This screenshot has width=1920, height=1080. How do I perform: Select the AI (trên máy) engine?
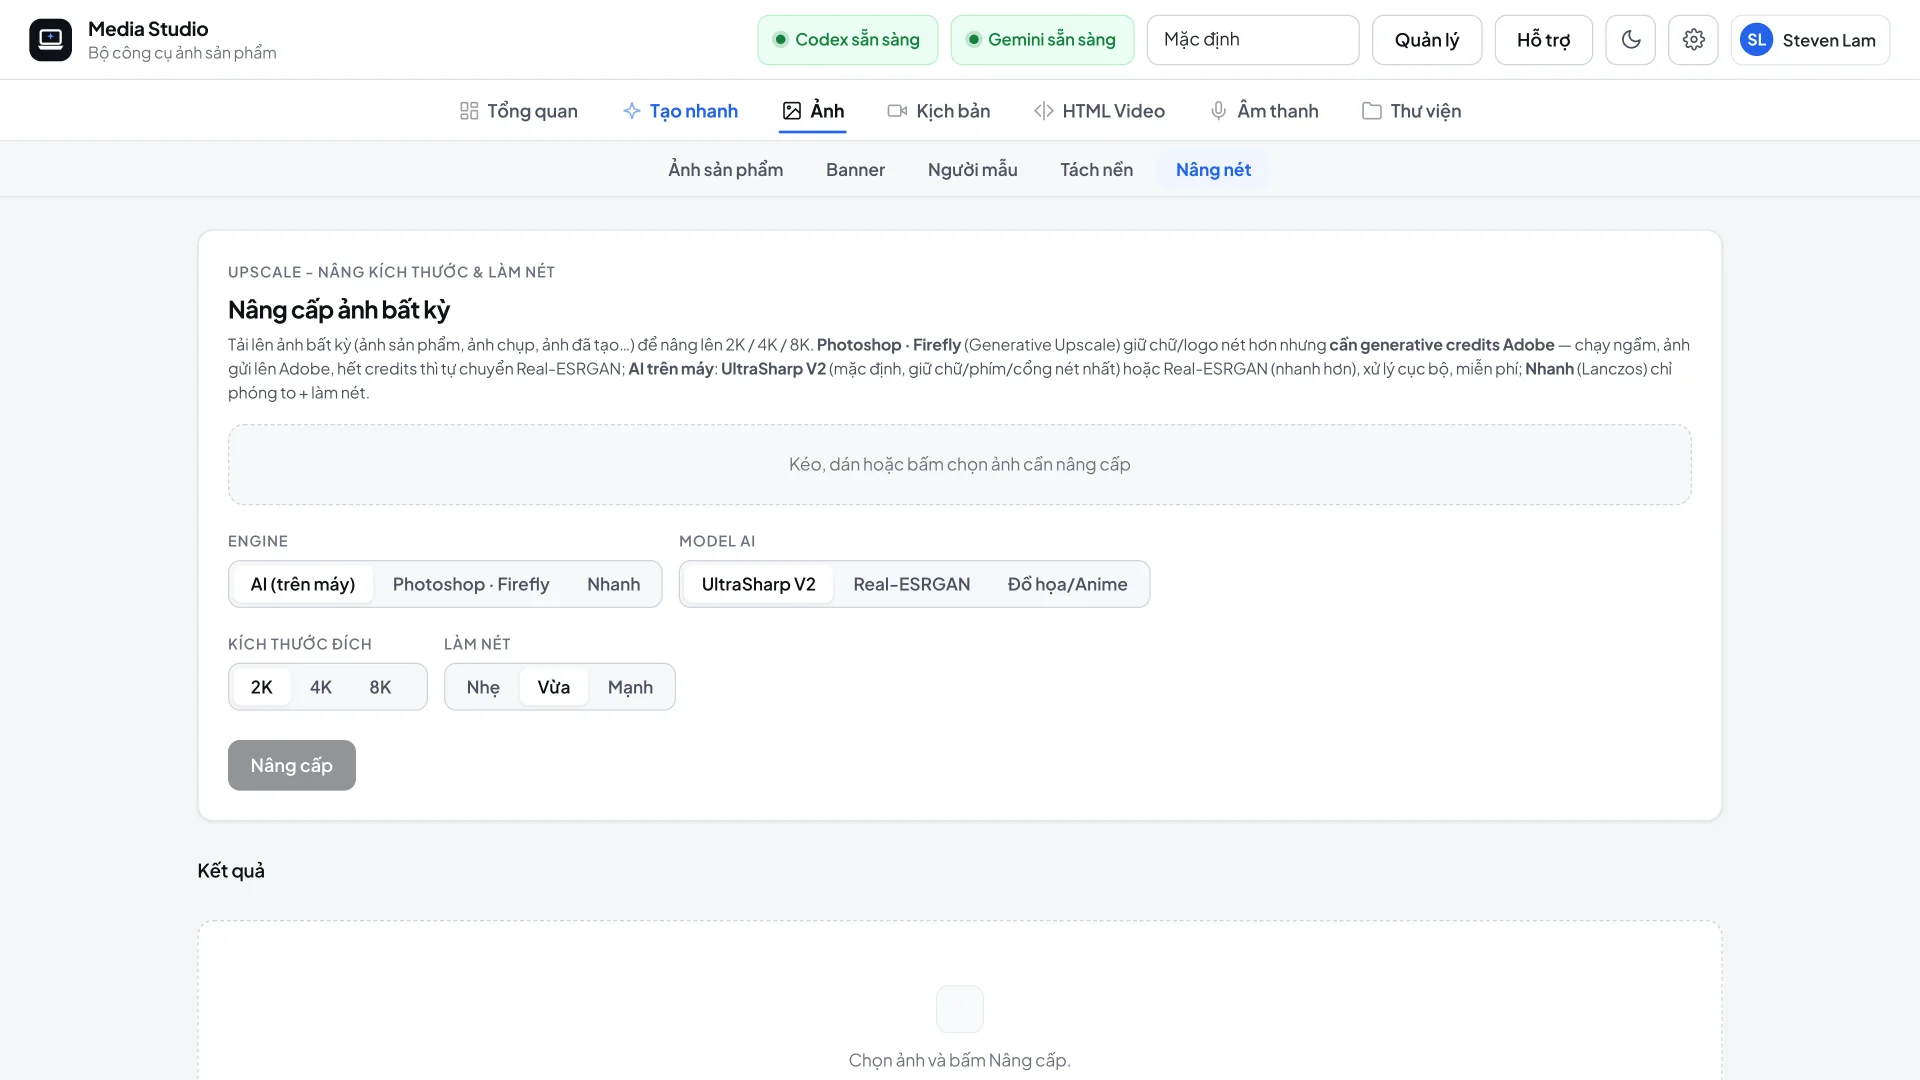(x=303, y=584)
